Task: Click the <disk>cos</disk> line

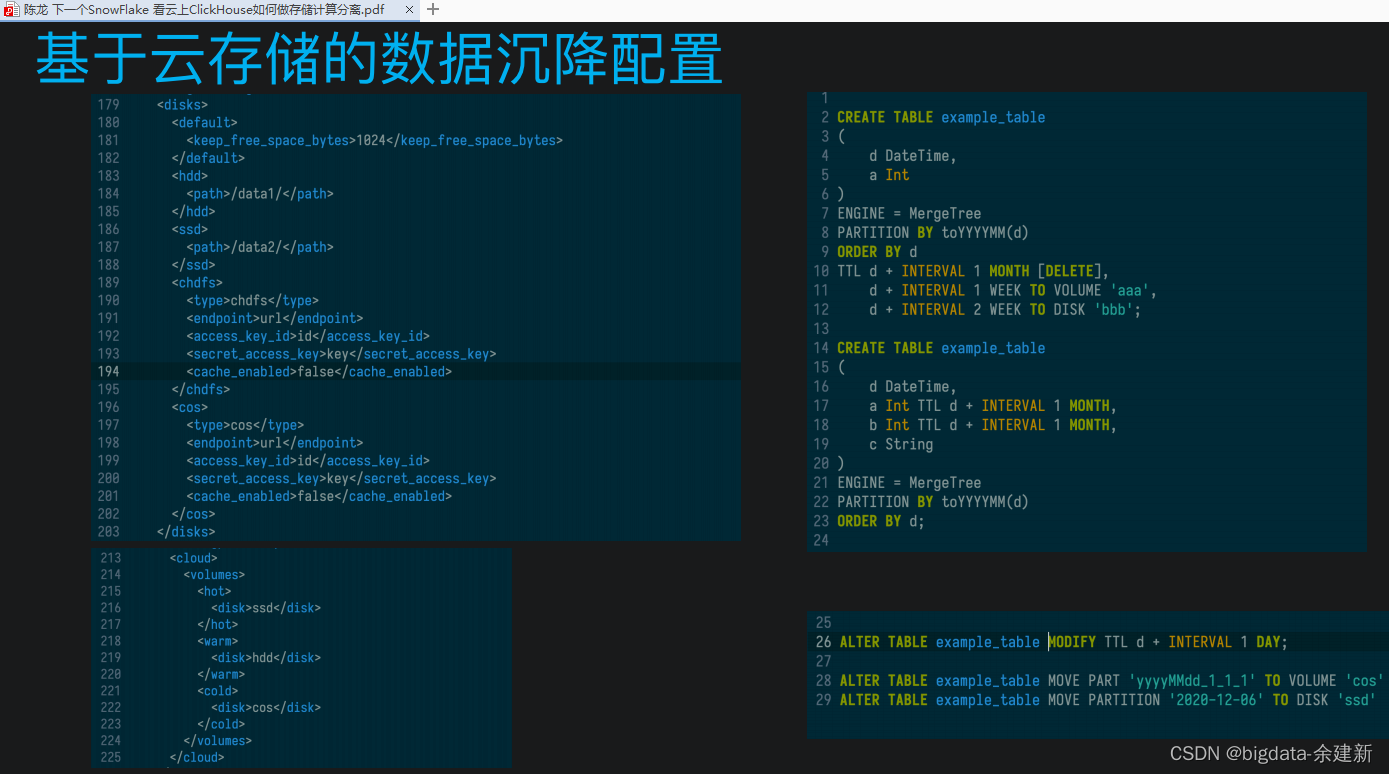Action: 266,708
